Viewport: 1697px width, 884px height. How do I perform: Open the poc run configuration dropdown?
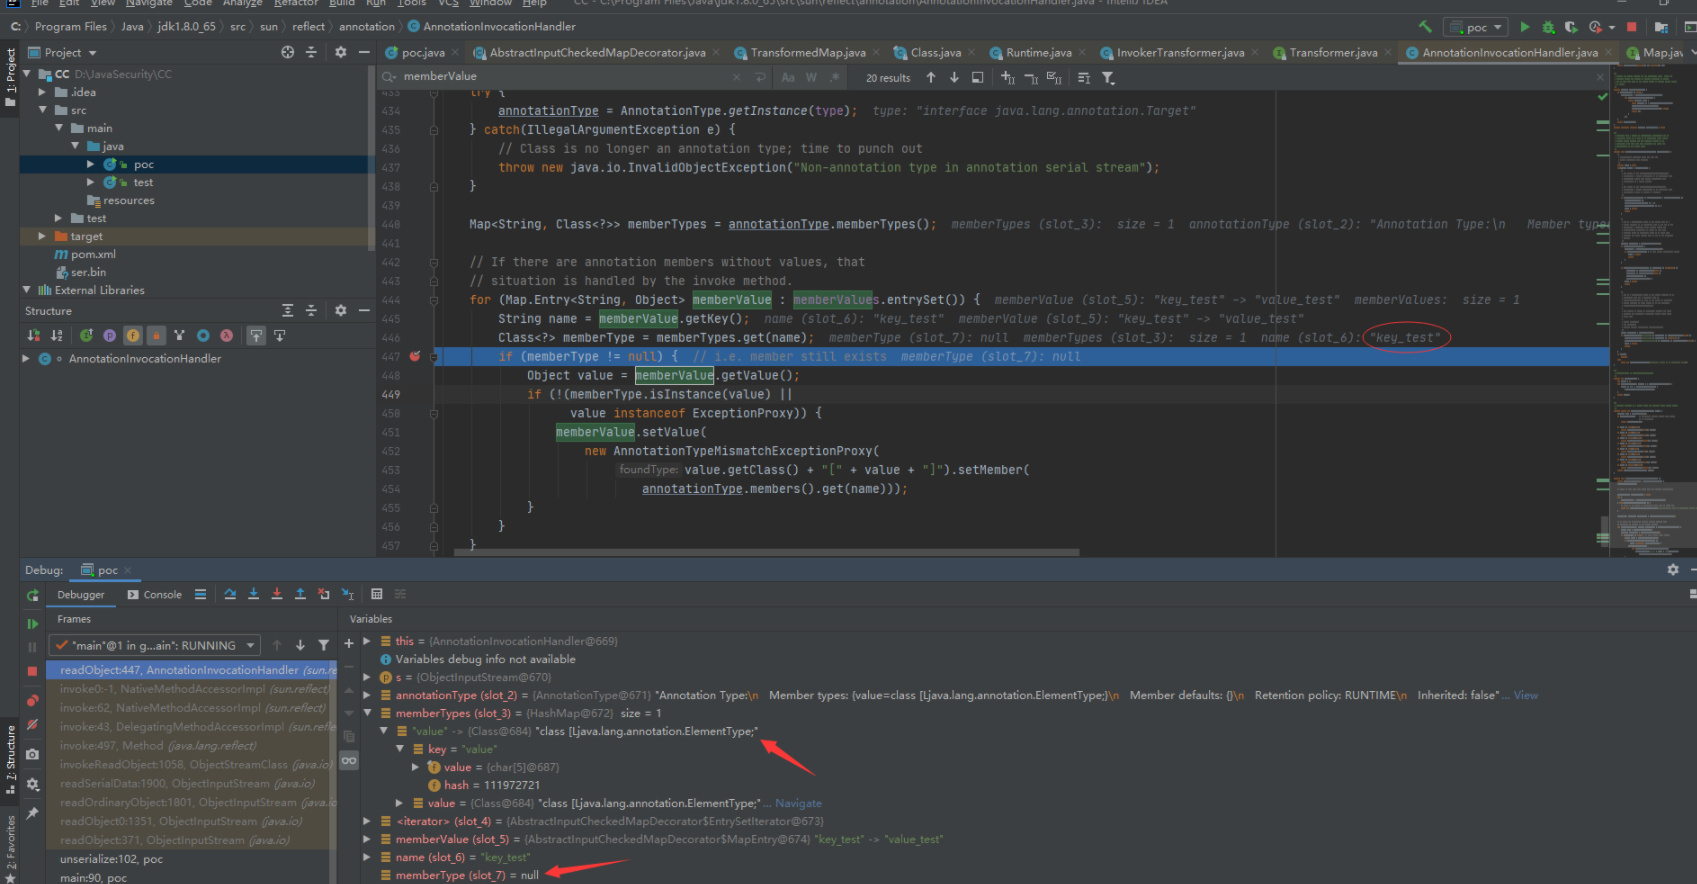pos(1477,27)
